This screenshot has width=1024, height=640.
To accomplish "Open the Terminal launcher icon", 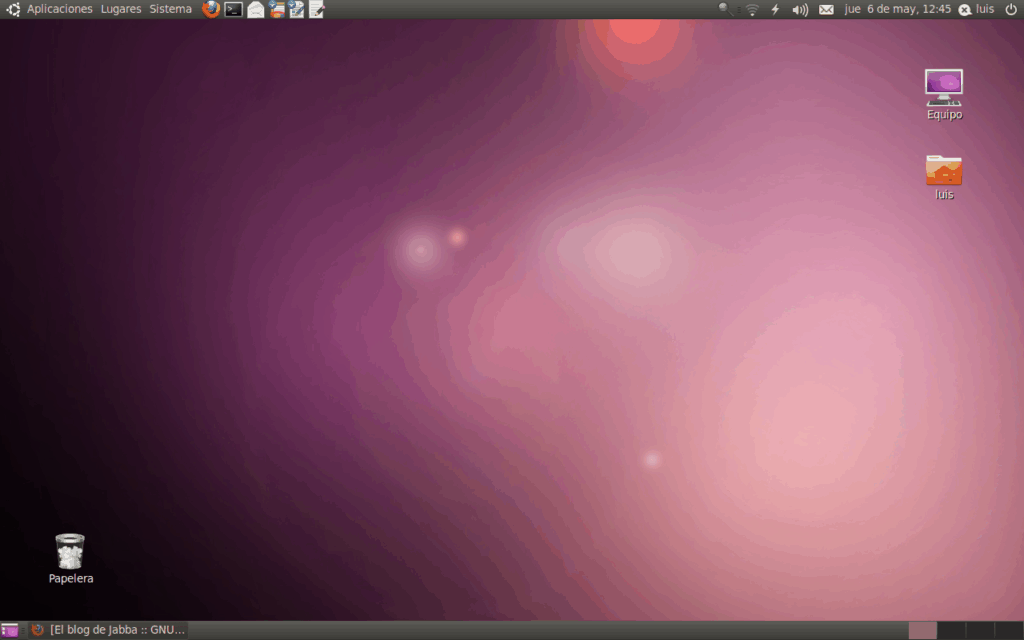I will [x=233, y=9].
